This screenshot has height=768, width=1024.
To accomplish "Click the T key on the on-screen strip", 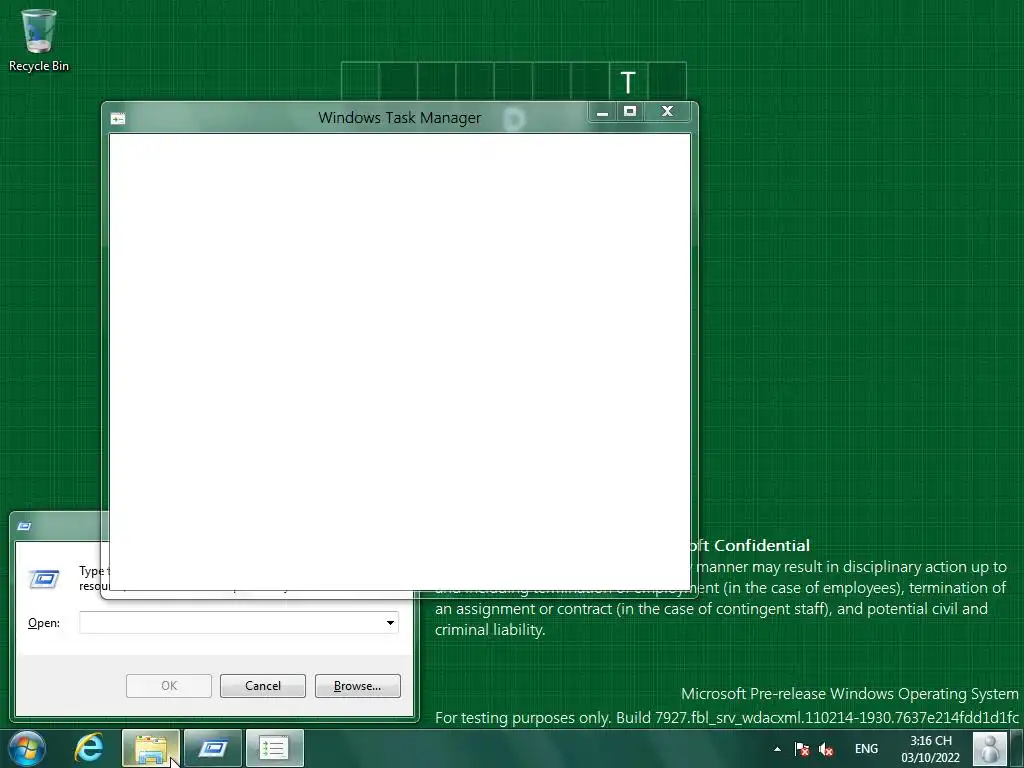I will [x=628, y=82].
